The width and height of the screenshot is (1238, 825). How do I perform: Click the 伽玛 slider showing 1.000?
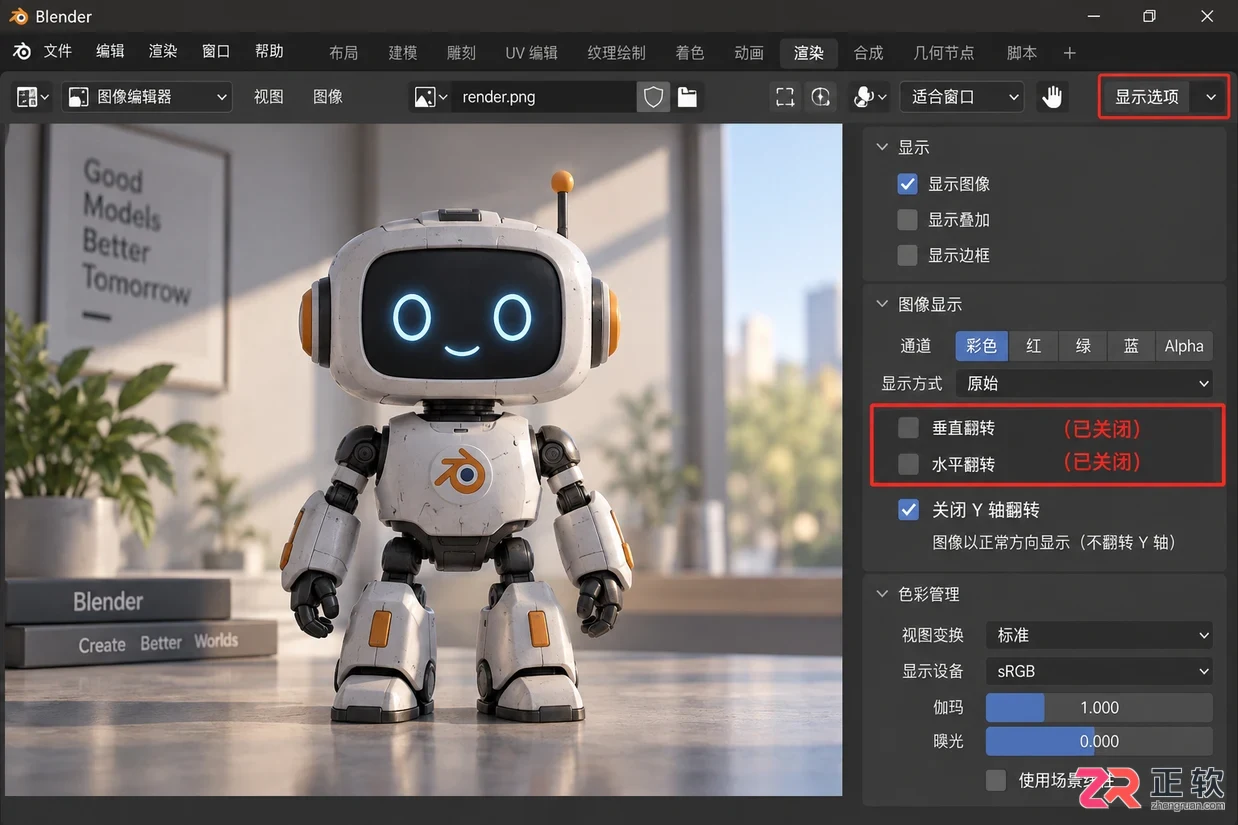point(1099,707)
